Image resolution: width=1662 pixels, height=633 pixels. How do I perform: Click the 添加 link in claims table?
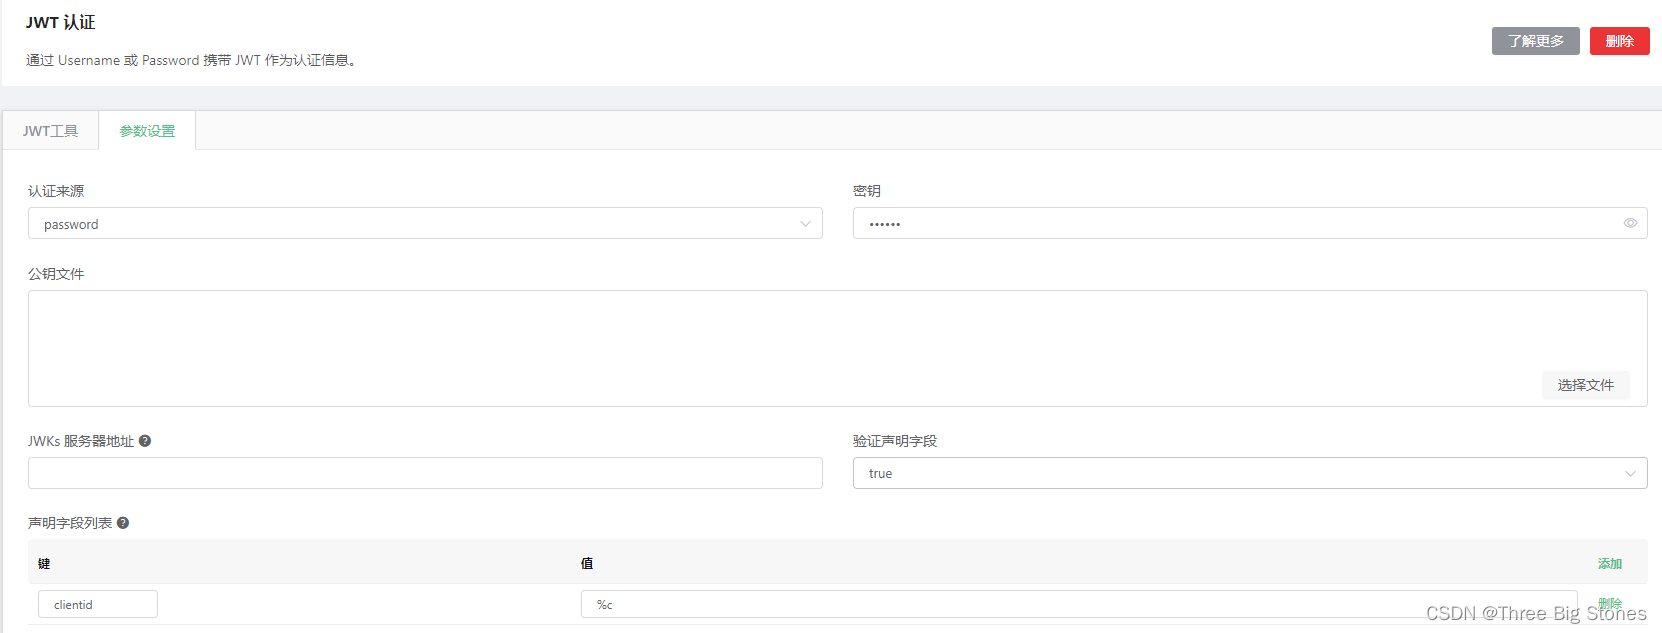1610,564
